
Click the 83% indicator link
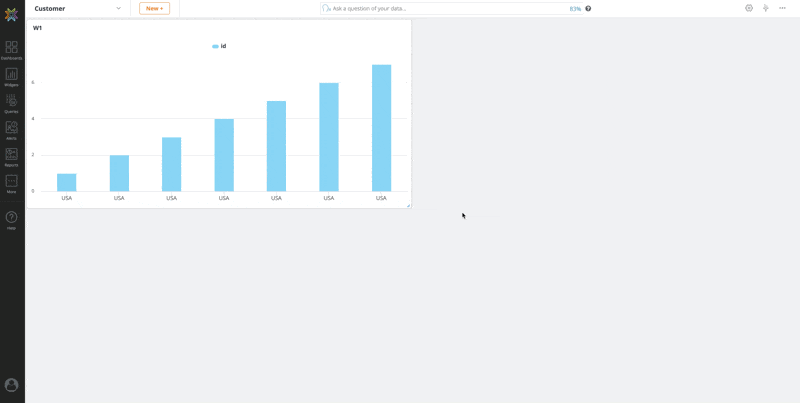575,8
